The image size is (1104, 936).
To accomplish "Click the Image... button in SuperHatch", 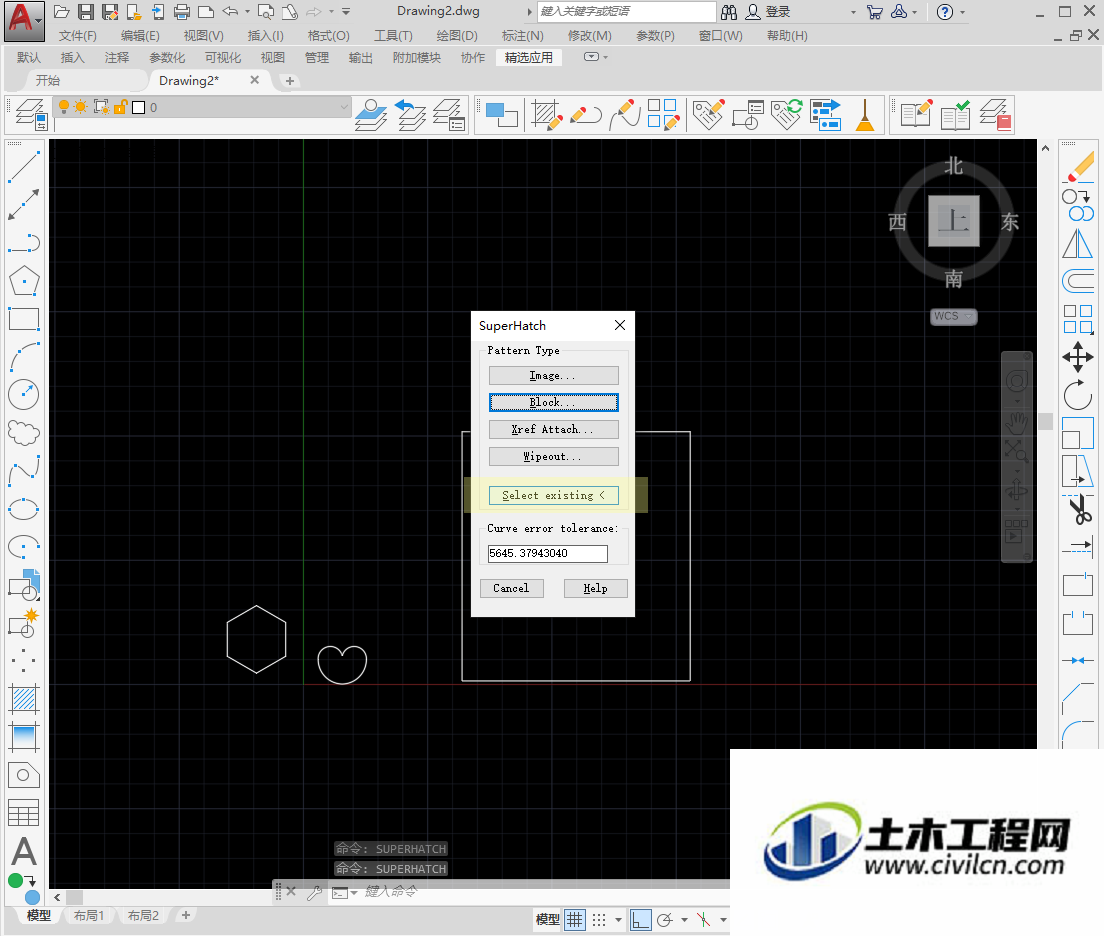I will click(x=553, y=375).
